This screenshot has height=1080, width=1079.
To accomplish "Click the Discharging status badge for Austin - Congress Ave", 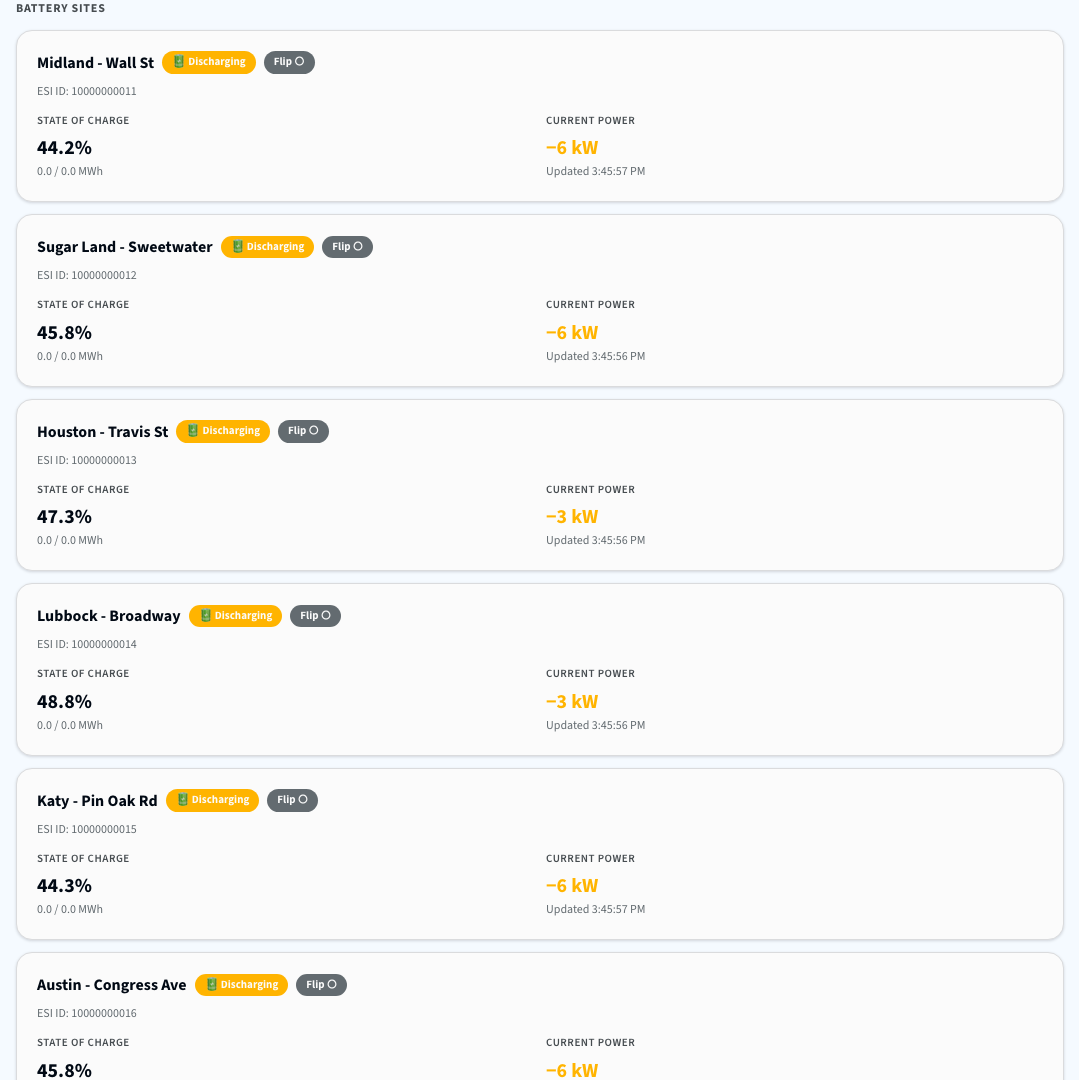I will pyautogui.click(x=241, y=985).
